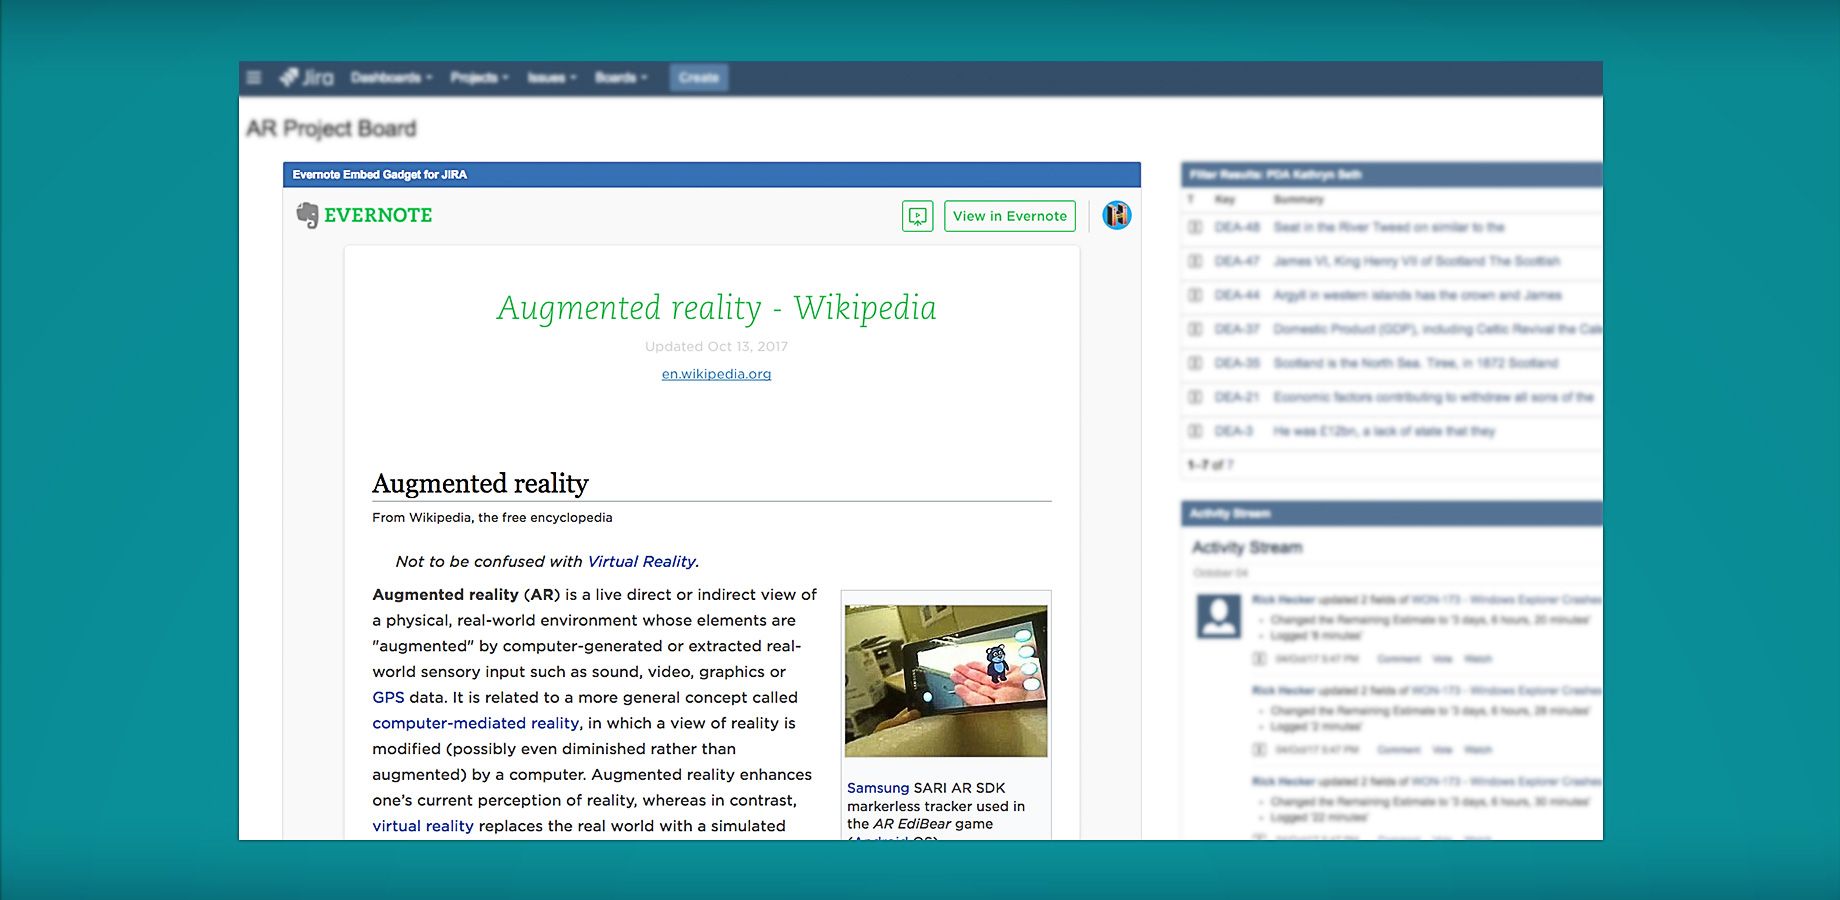Follow the Virtual Reality link
1840x900 pixels.
point(641,562)
